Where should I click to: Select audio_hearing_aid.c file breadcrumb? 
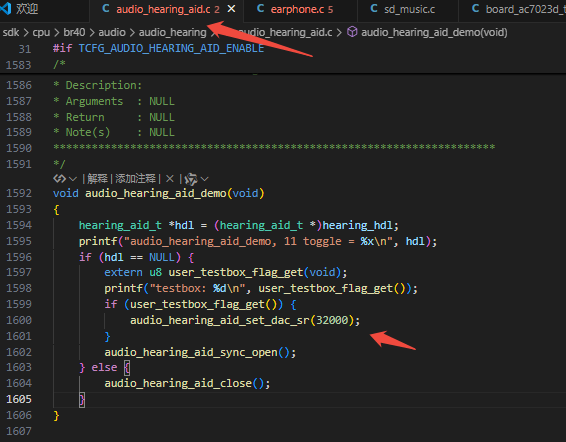click(285, 32)
